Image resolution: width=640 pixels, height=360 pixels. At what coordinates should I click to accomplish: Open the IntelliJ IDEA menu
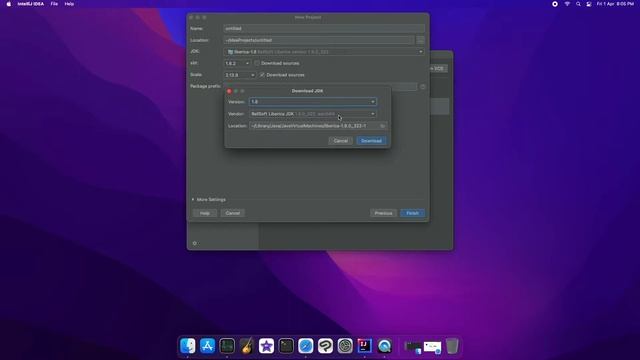[31, 4]
